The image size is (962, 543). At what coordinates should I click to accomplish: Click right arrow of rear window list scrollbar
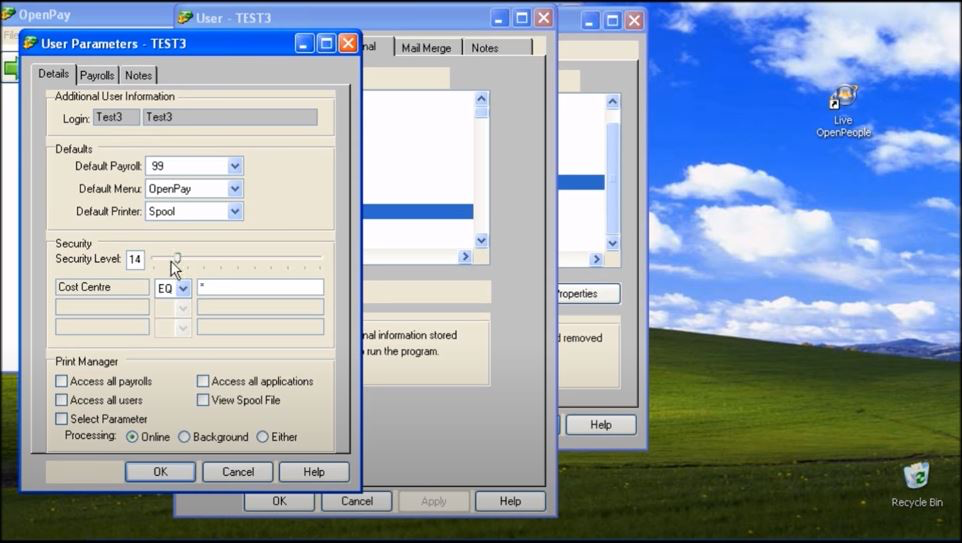click(596, 260)
